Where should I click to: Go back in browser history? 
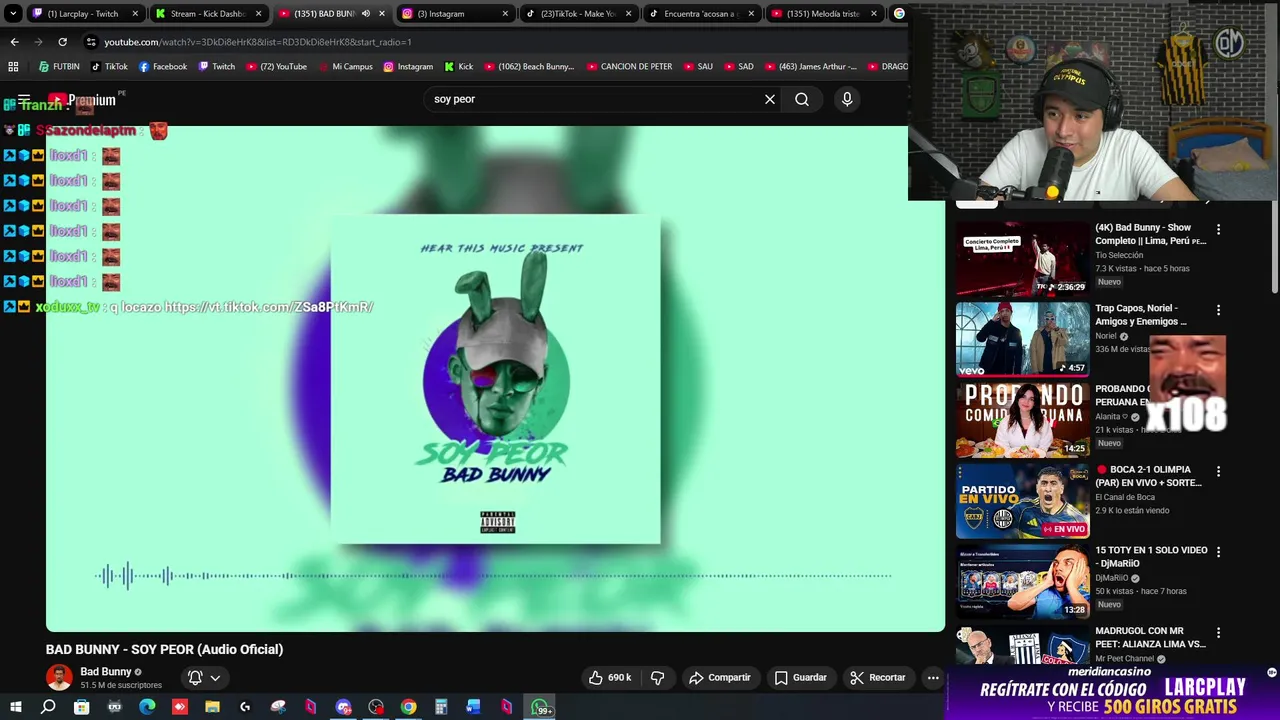click(14, 41)
